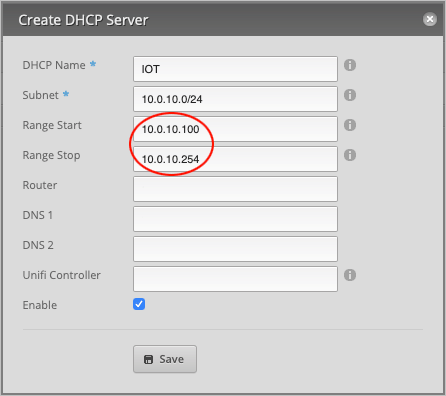The height and width of the screenshot is (396, 446).
Task: Open the Range Start info icon
Action: pos(350,125)
